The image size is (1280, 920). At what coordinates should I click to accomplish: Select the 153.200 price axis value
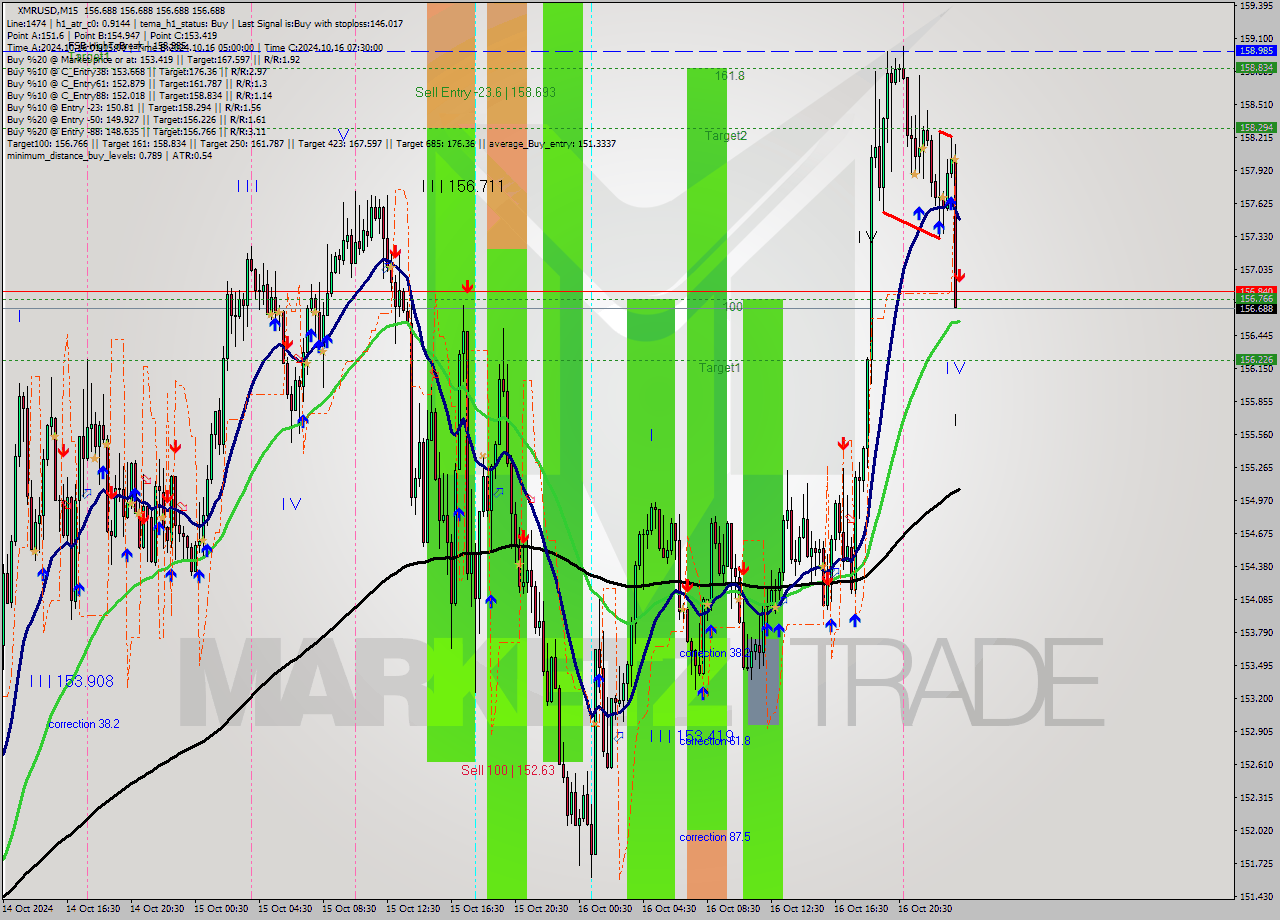click(x=1256, y=699)
